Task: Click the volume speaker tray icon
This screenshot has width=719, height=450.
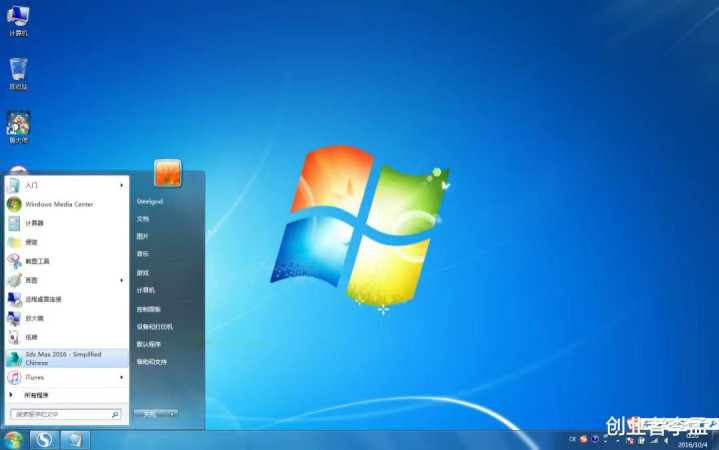Action: [666, 441]
